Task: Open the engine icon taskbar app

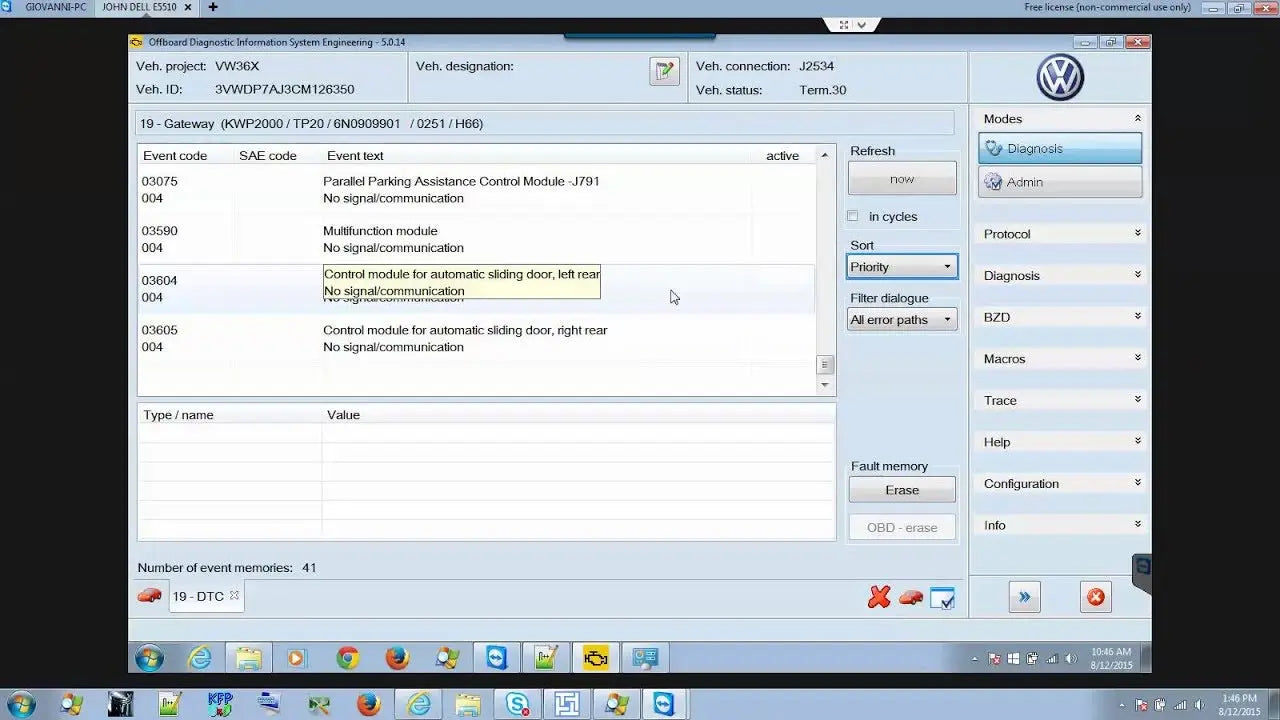Action: coord(595,658)
